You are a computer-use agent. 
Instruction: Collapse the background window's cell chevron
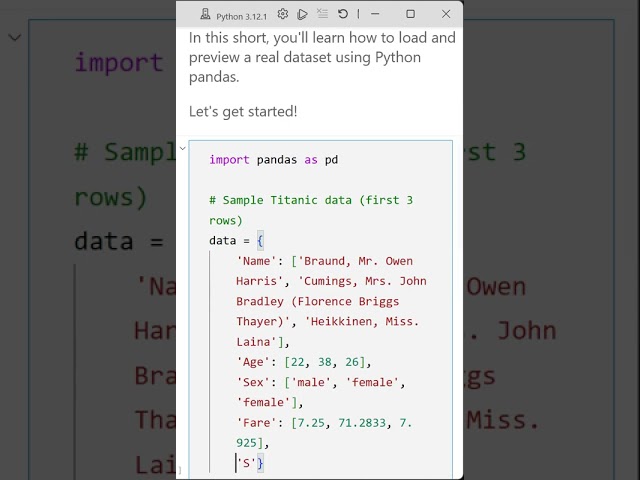[x=15, y=38]
